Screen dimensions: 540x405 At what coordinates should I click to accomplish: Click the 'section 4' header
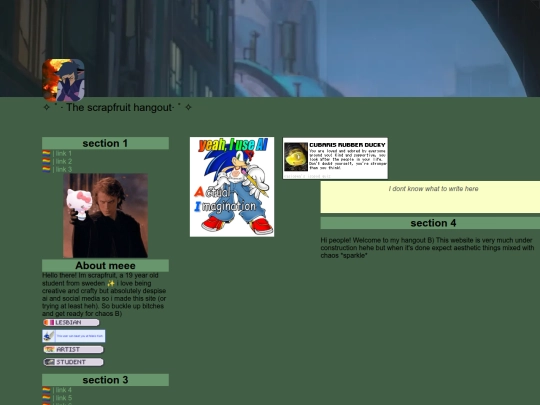click(x=430, y=223)
